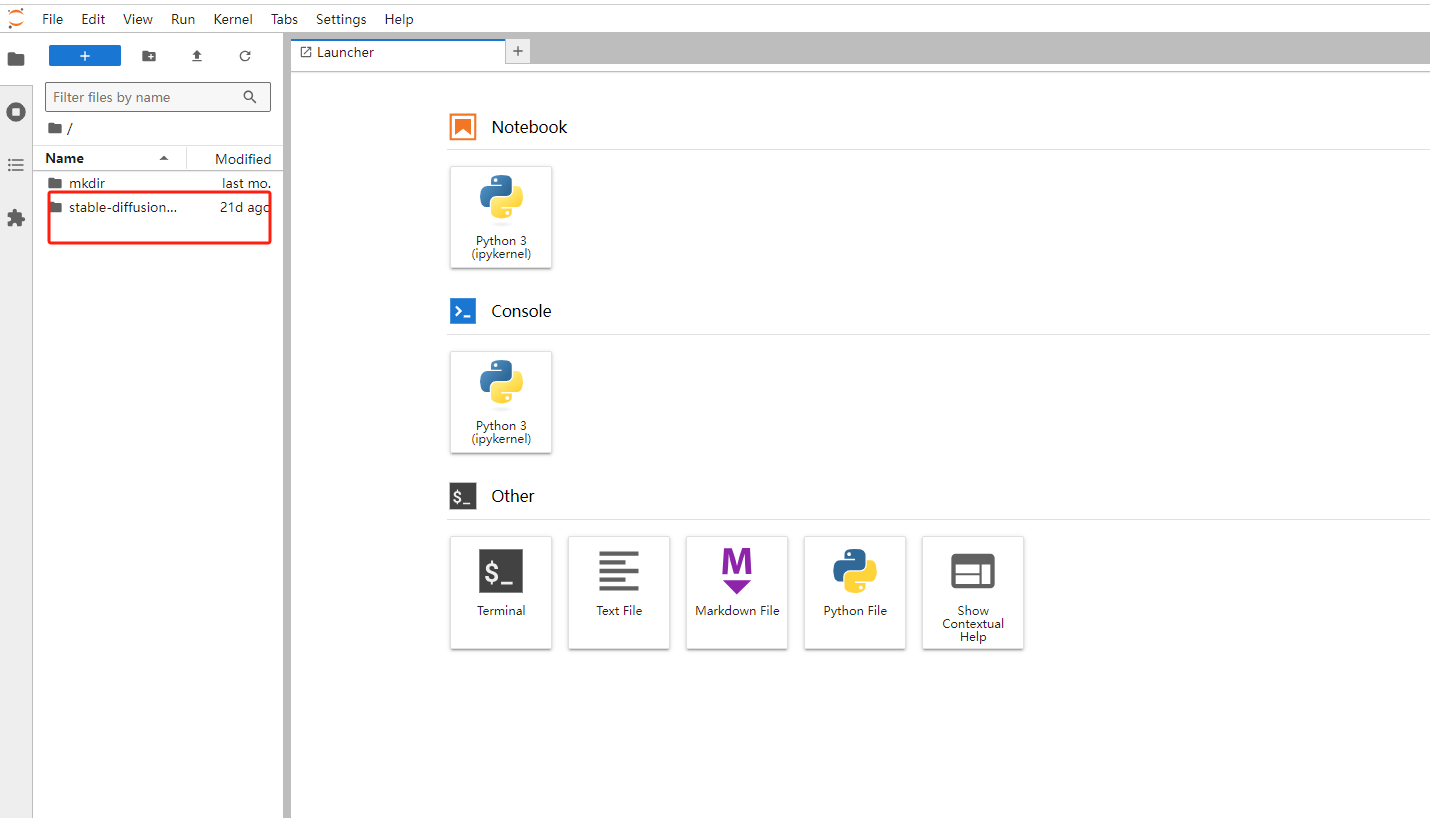Click the Filter files by name field
1430x818 pixels.
coord(158,97)
